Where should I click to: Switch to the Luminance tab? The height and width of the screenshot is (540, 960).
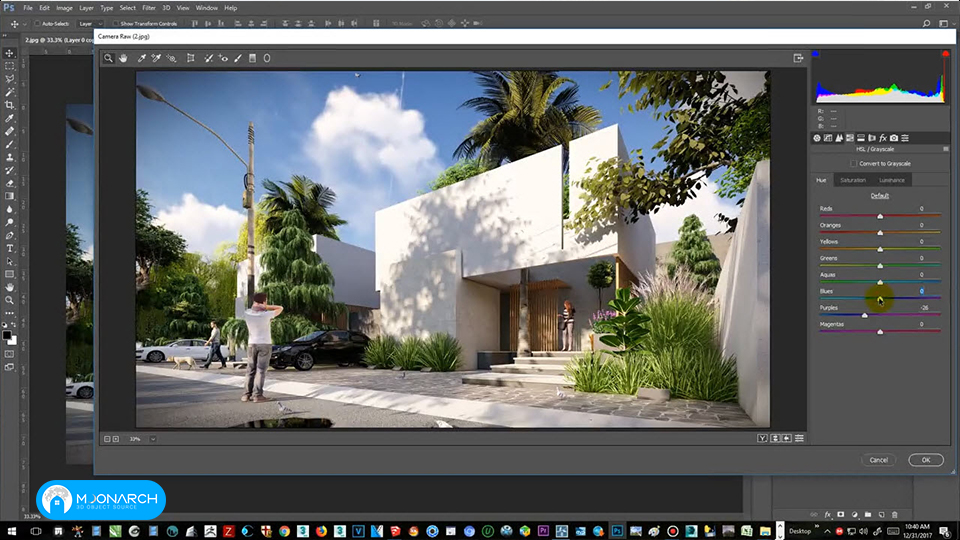coord(891,180)
